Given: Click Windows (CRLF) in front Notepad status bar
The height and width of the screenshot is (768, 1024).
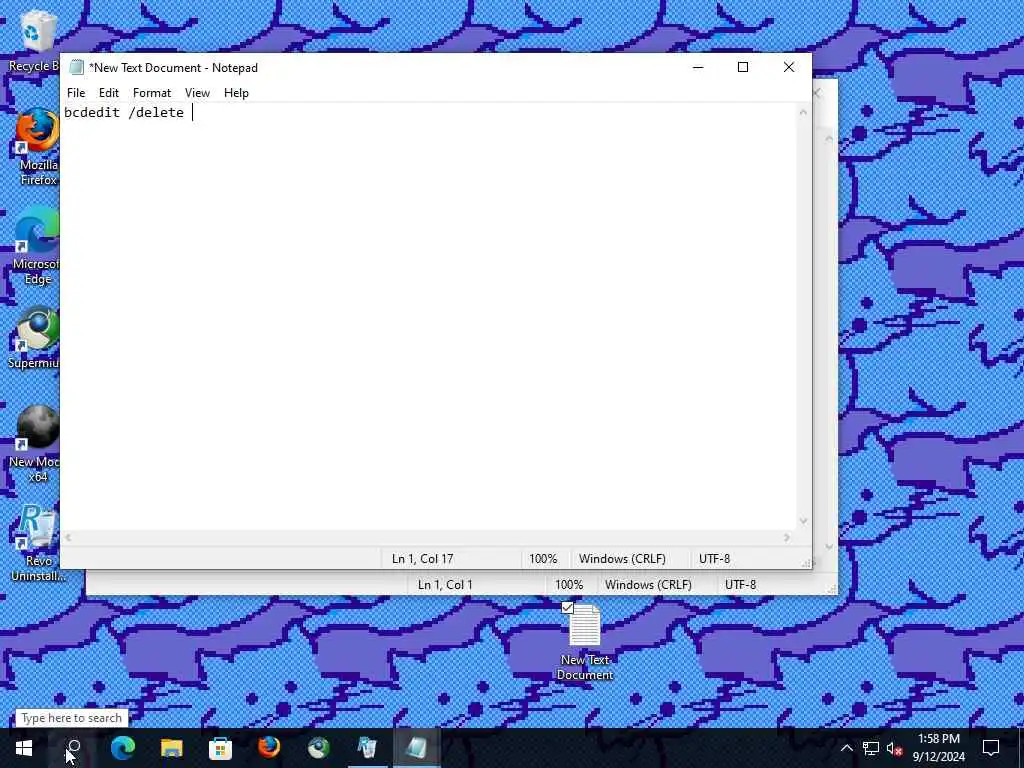Looking at the screenshot, I should pos(622,558).
